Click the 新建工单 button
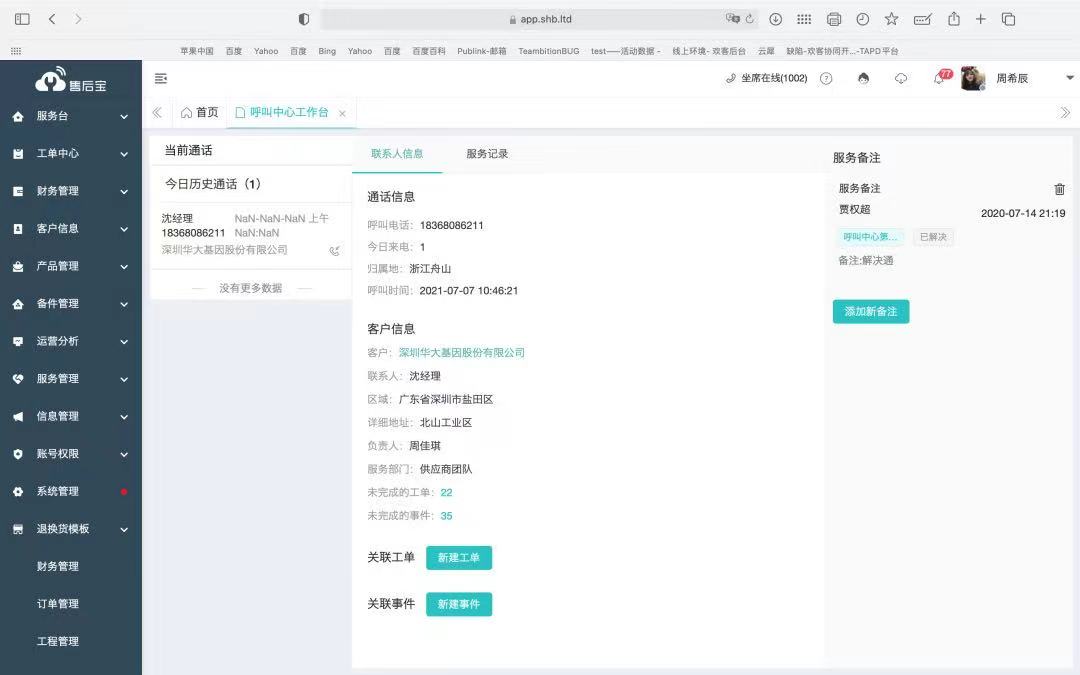Viewport: 1080px width, 675px height. pyautogui.click(x=459, y=558)
